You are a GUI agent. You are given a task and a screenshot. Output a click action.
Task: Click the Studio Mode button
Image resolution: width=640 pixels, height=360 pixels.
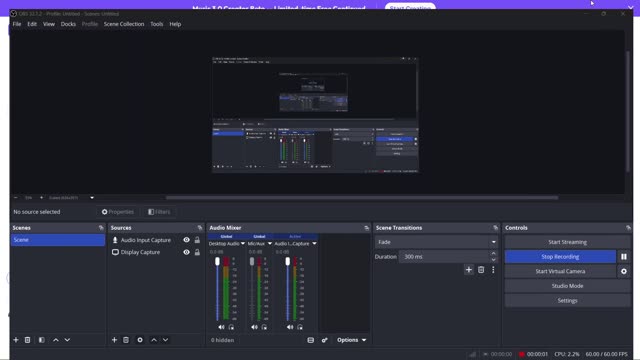(x=567, y=286)
